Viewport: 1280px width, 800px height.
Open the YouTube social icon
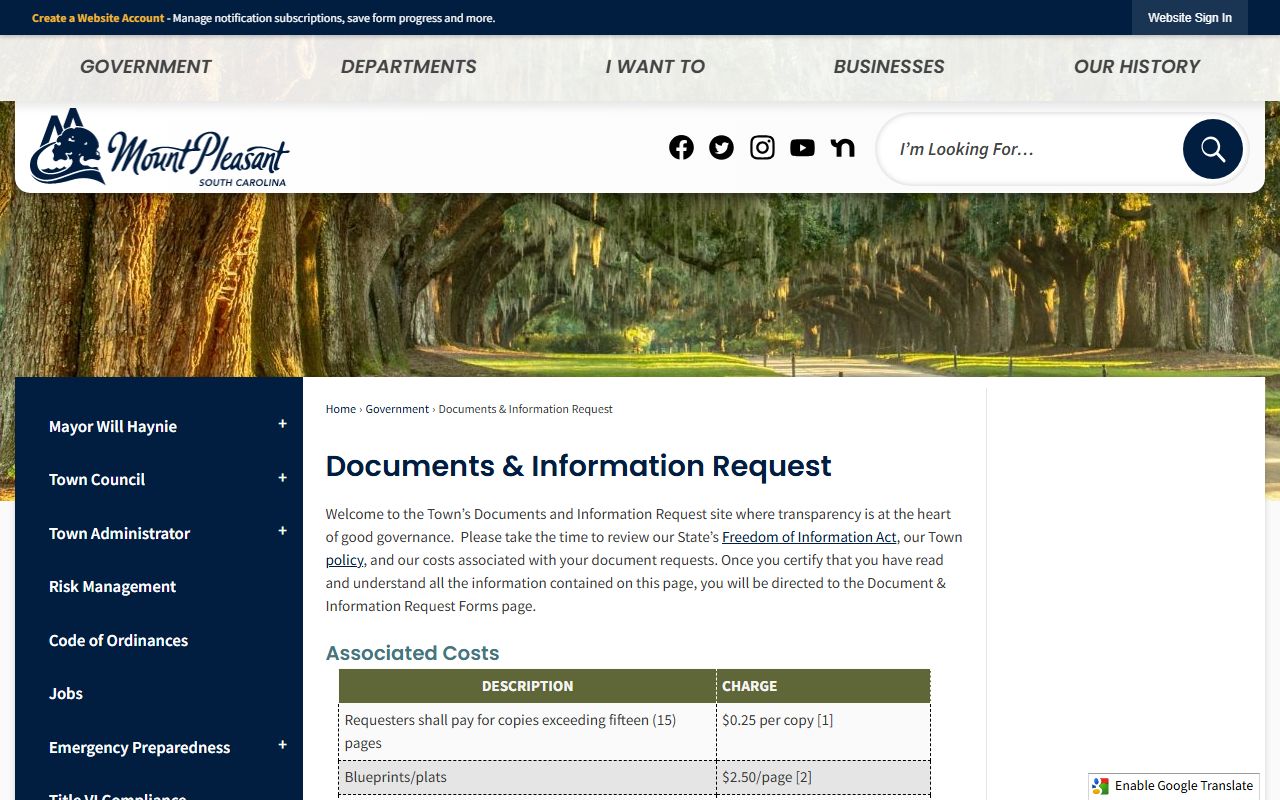(802, 148)
